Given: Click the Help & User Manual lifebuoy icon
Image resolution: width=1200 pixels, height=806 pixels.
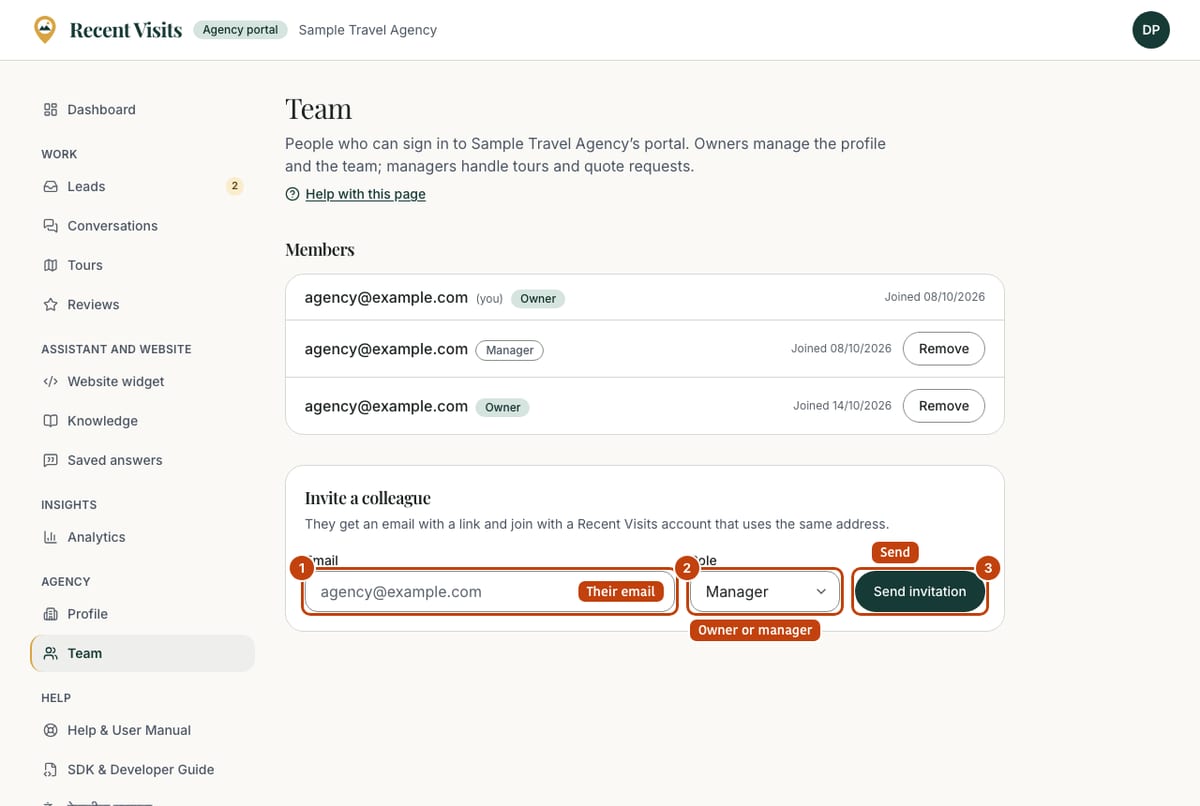Looking at the screenshot, I should click(50, 731).
